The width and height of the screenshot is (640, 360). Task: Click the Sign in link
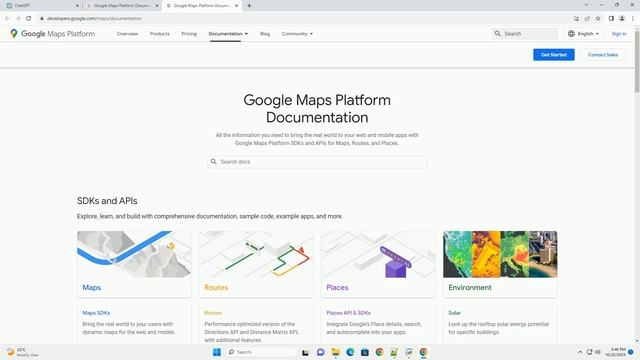(x=619, y=34)
